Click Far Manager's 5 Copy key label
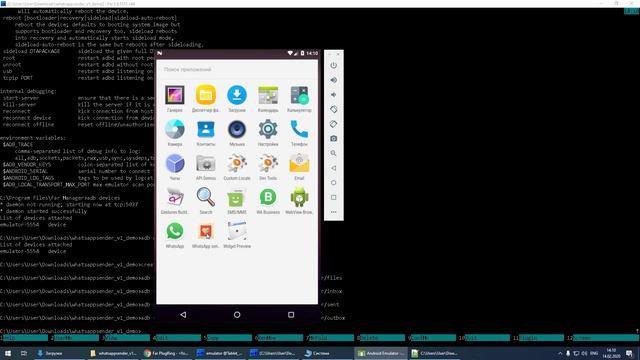Viewport: 640px width, 360px height. click(229, 338)
